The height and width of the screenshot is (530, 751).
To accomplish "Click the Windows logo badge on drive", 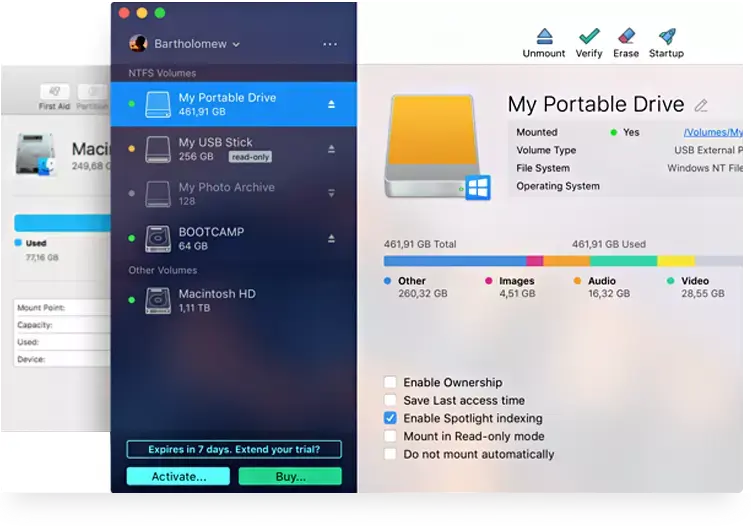I will click(x=478, y=187).
